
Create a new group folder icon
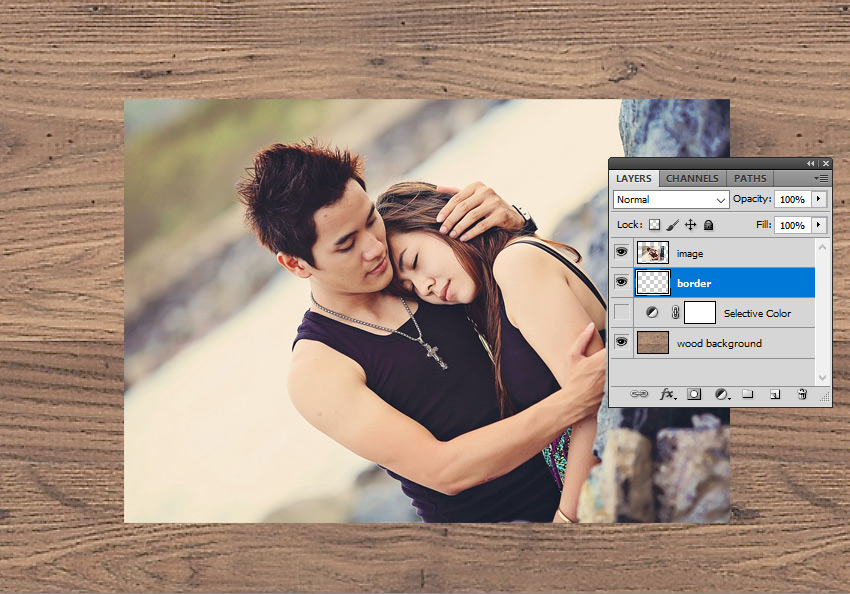(747, 395)
